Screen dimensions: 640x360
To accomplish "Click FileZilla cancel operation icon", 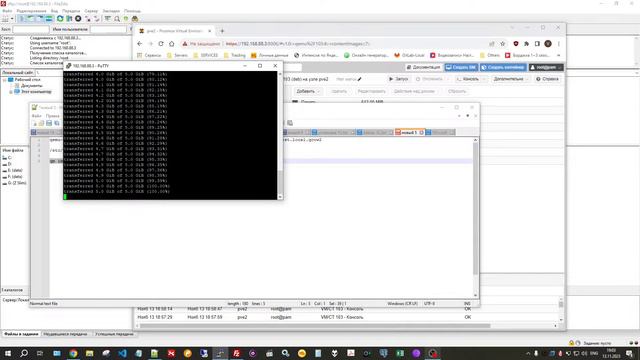I will point(78,19).
